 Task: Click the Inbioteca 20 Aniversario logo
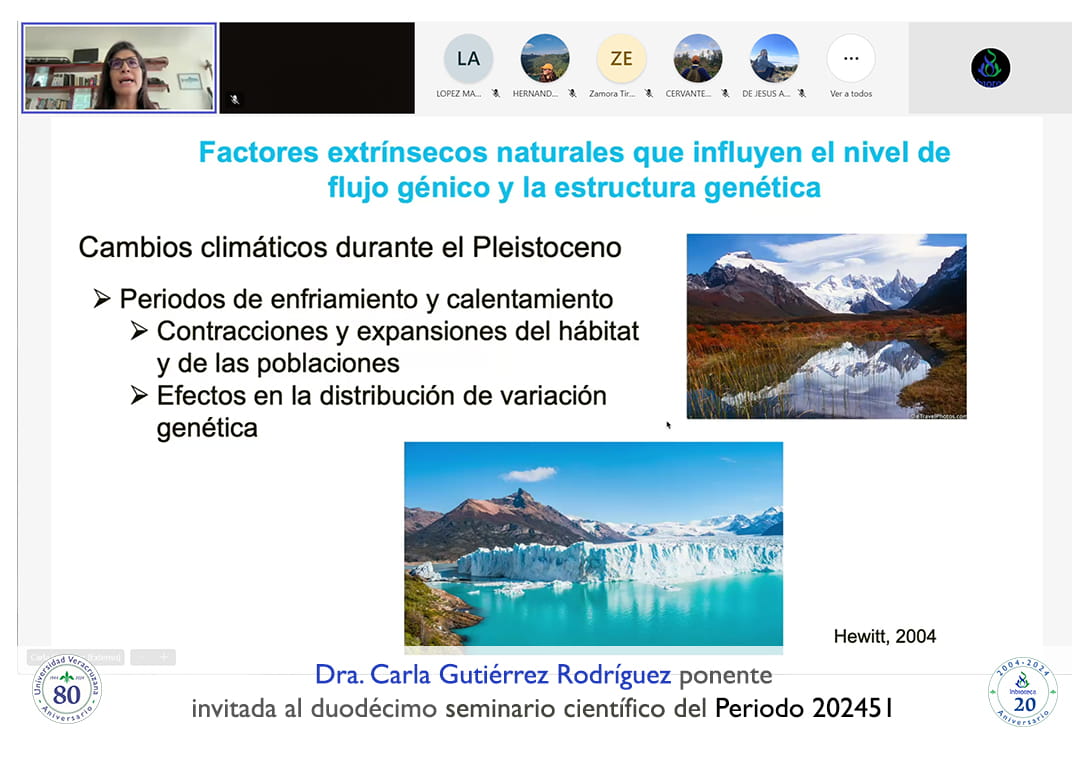coord(1023,691)
